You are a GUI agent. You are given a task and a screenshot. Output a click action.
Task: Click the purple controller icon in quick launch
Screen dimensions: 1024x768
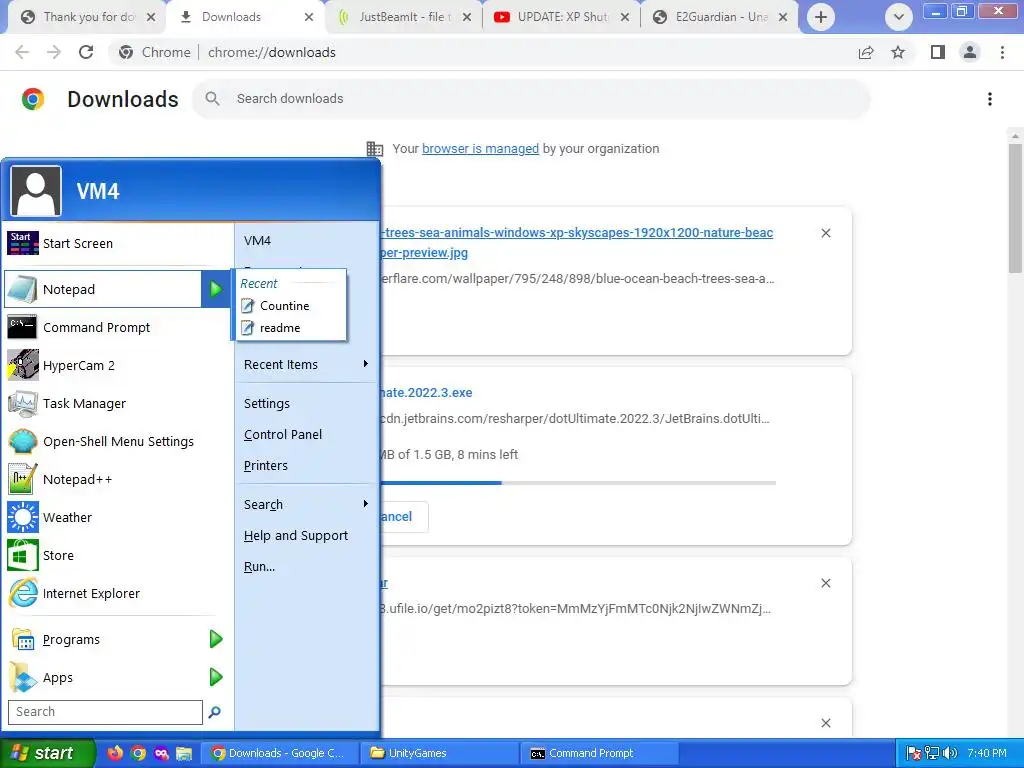point(161,753)
